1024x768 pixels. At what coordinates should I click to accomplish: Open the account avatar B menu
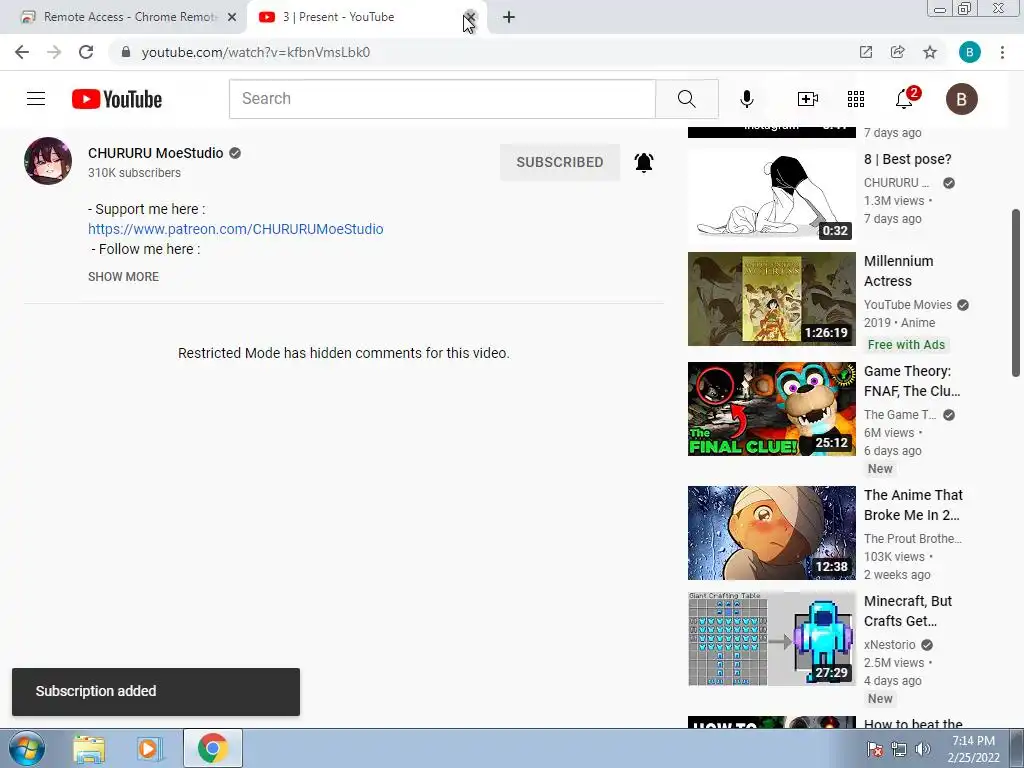(961, 99)
